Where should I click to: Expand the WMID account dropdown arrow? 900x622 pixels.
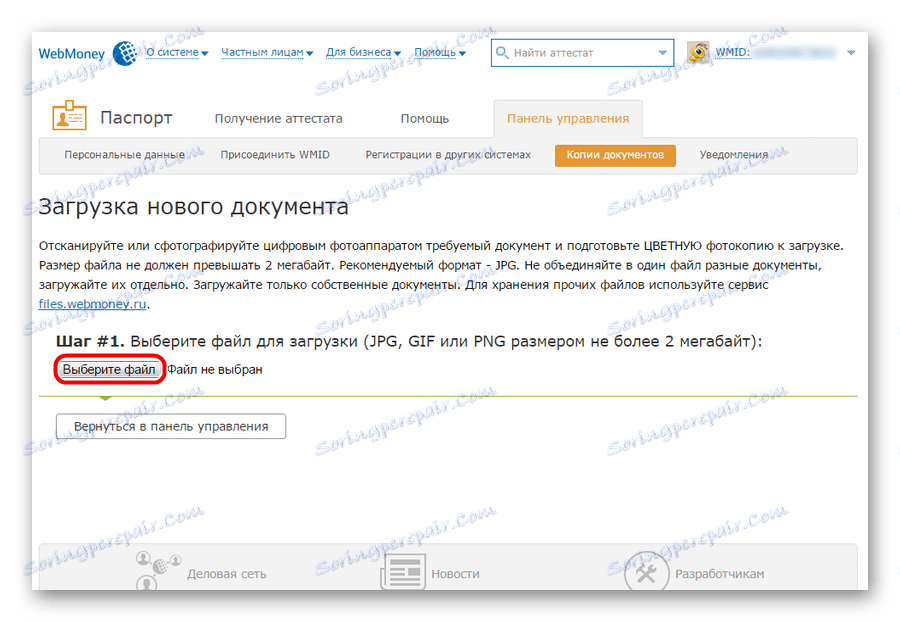point(851,53)
